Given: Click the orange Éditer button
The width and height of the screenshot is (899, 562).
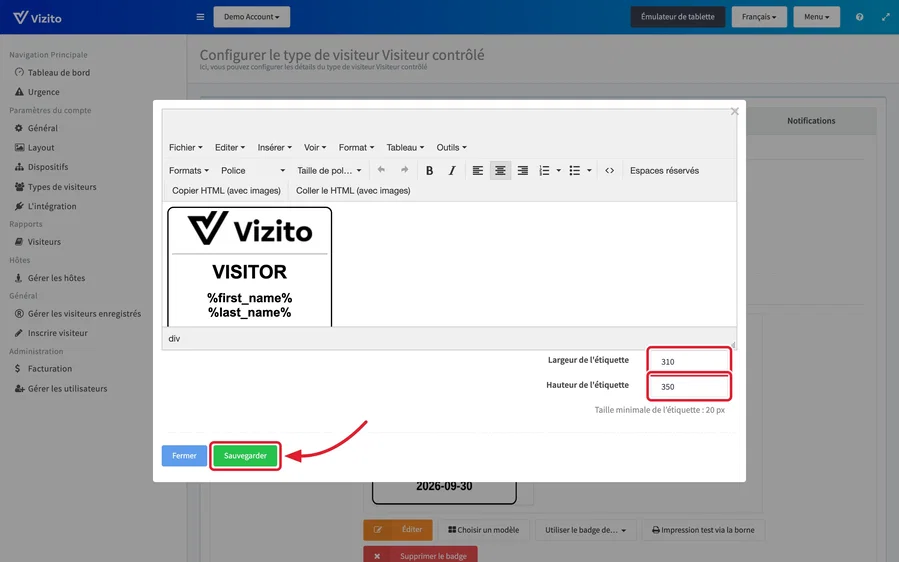Looking at the screenshot, I should pyautogui.click(x=398, y=530).
